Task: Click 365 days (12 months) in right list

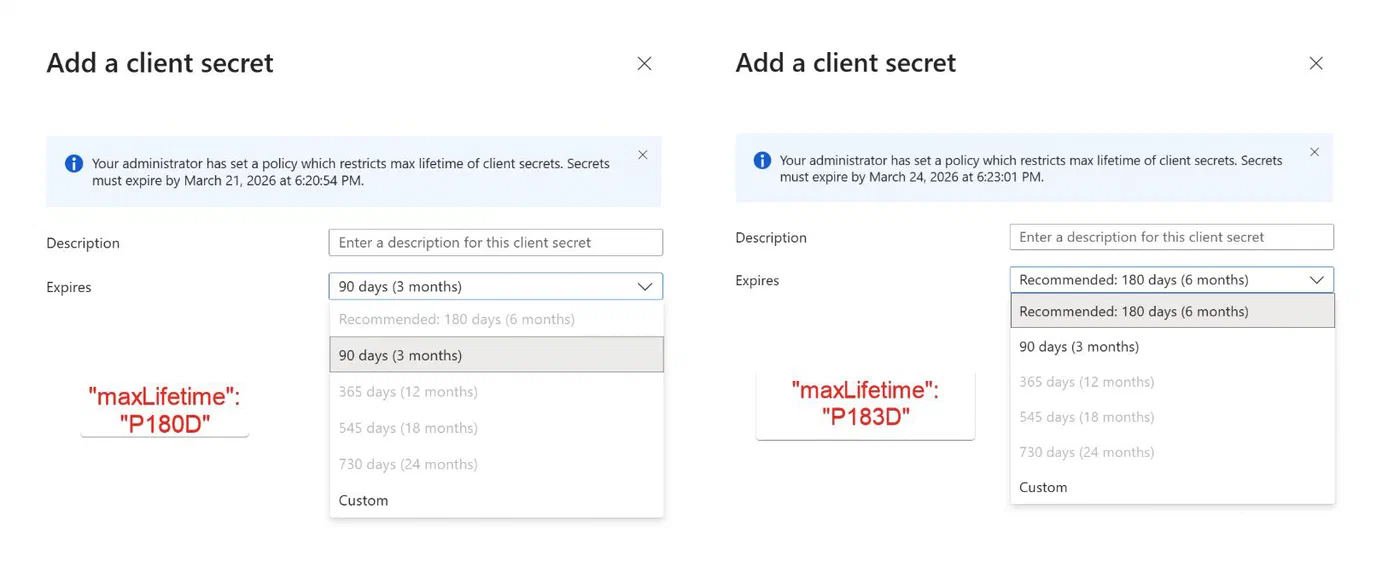Action: point(1172,381)
